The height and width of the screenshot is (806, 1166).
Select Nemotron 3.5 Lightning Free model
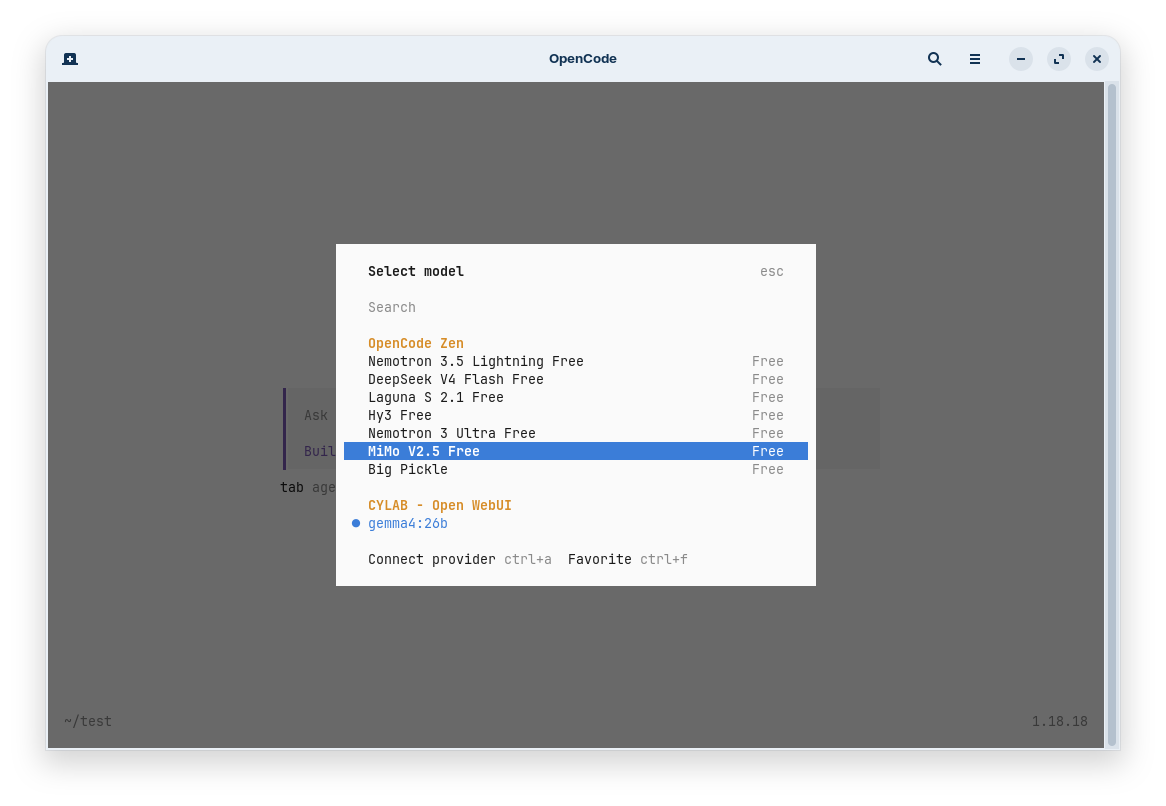click(576, 361)
